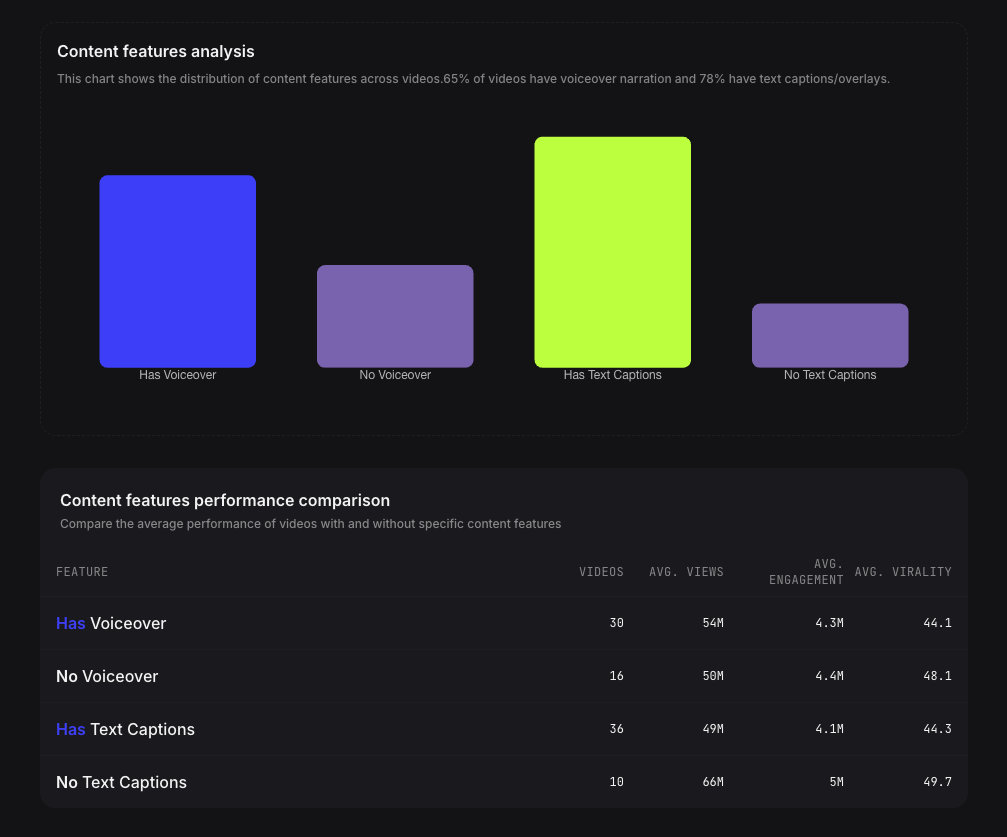1007x837 pixels.
Task: Click 'Content features performance comparison' heading
Action: 225,500
